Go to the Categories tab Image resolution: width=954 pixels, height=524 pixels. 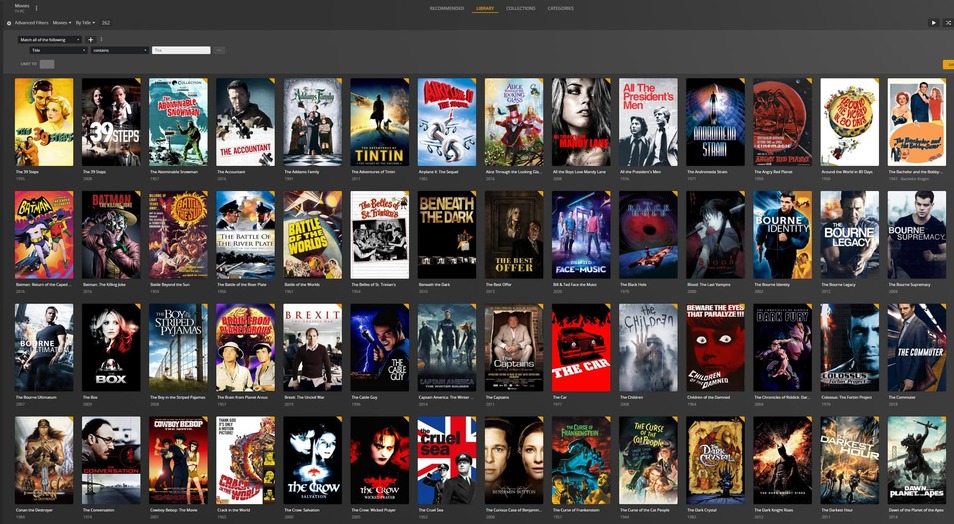pyautogui.click(x=560, y=9)
